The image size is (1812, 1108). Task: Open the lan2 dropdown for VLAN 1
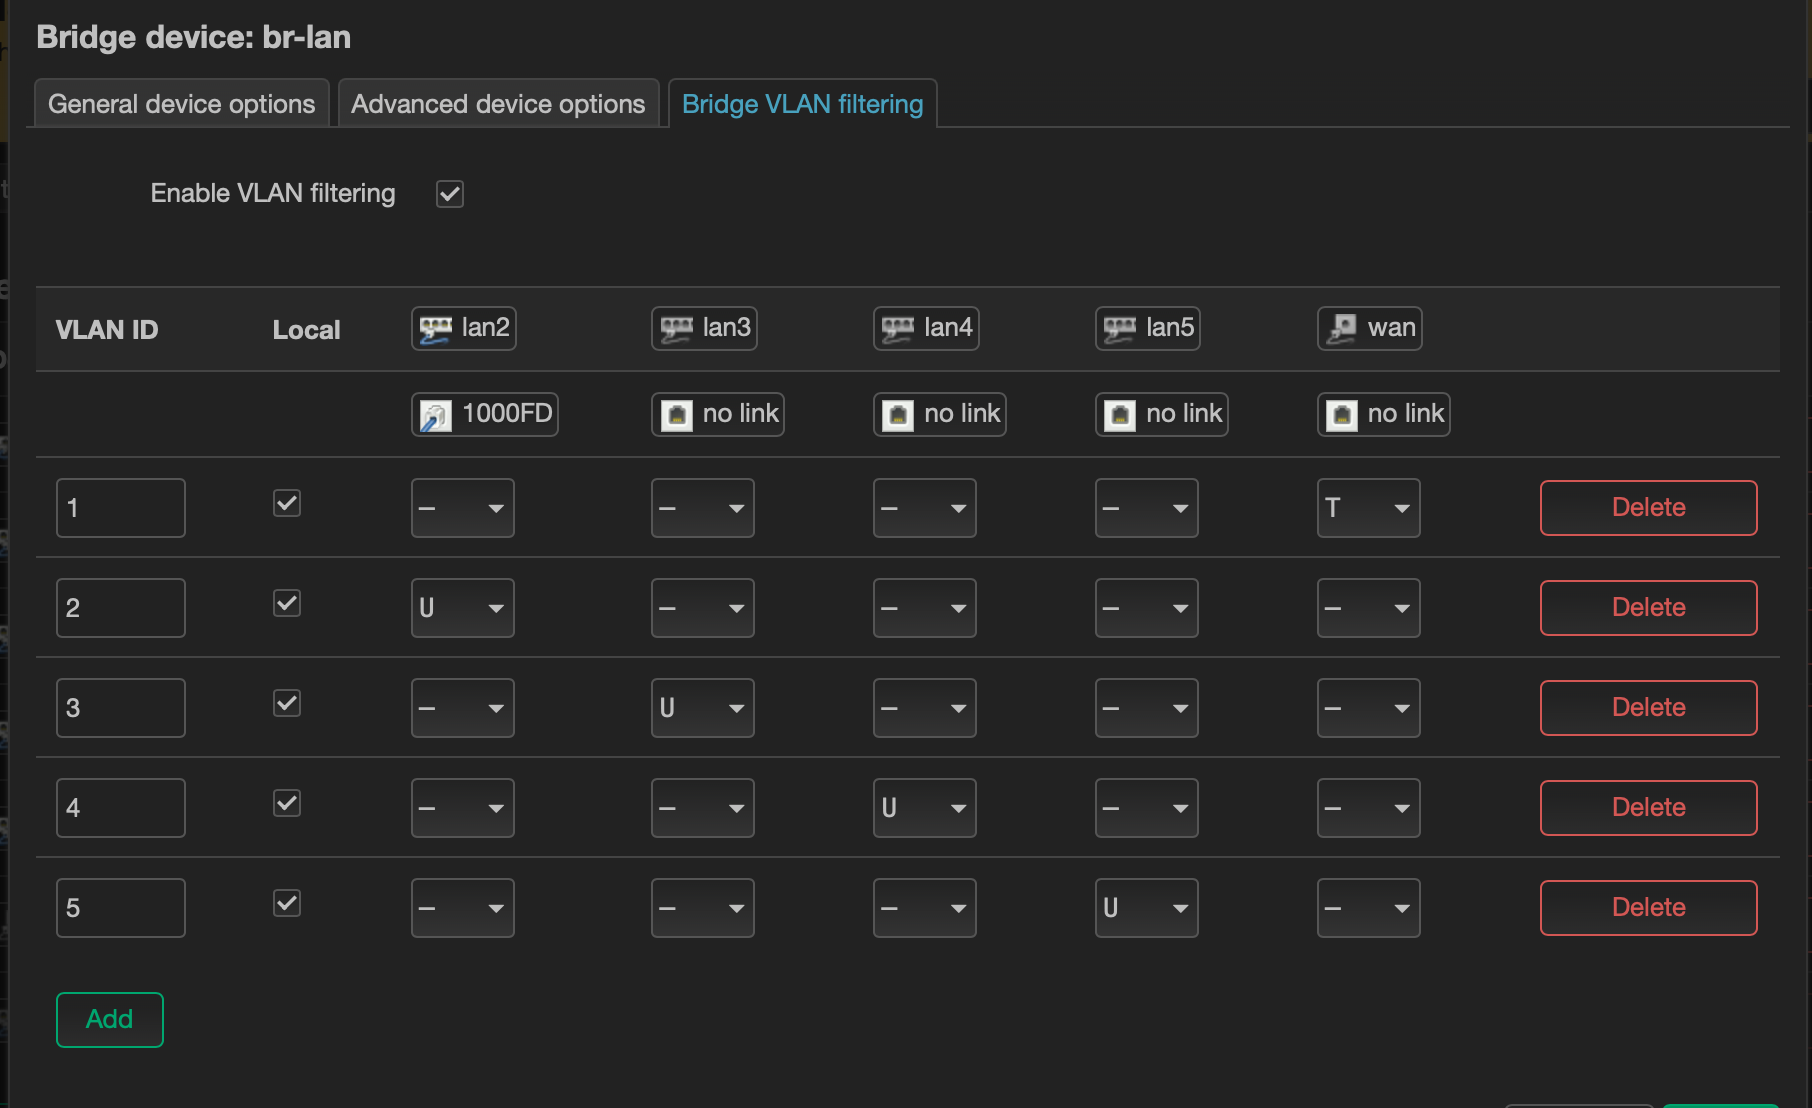tap(462, 508)
